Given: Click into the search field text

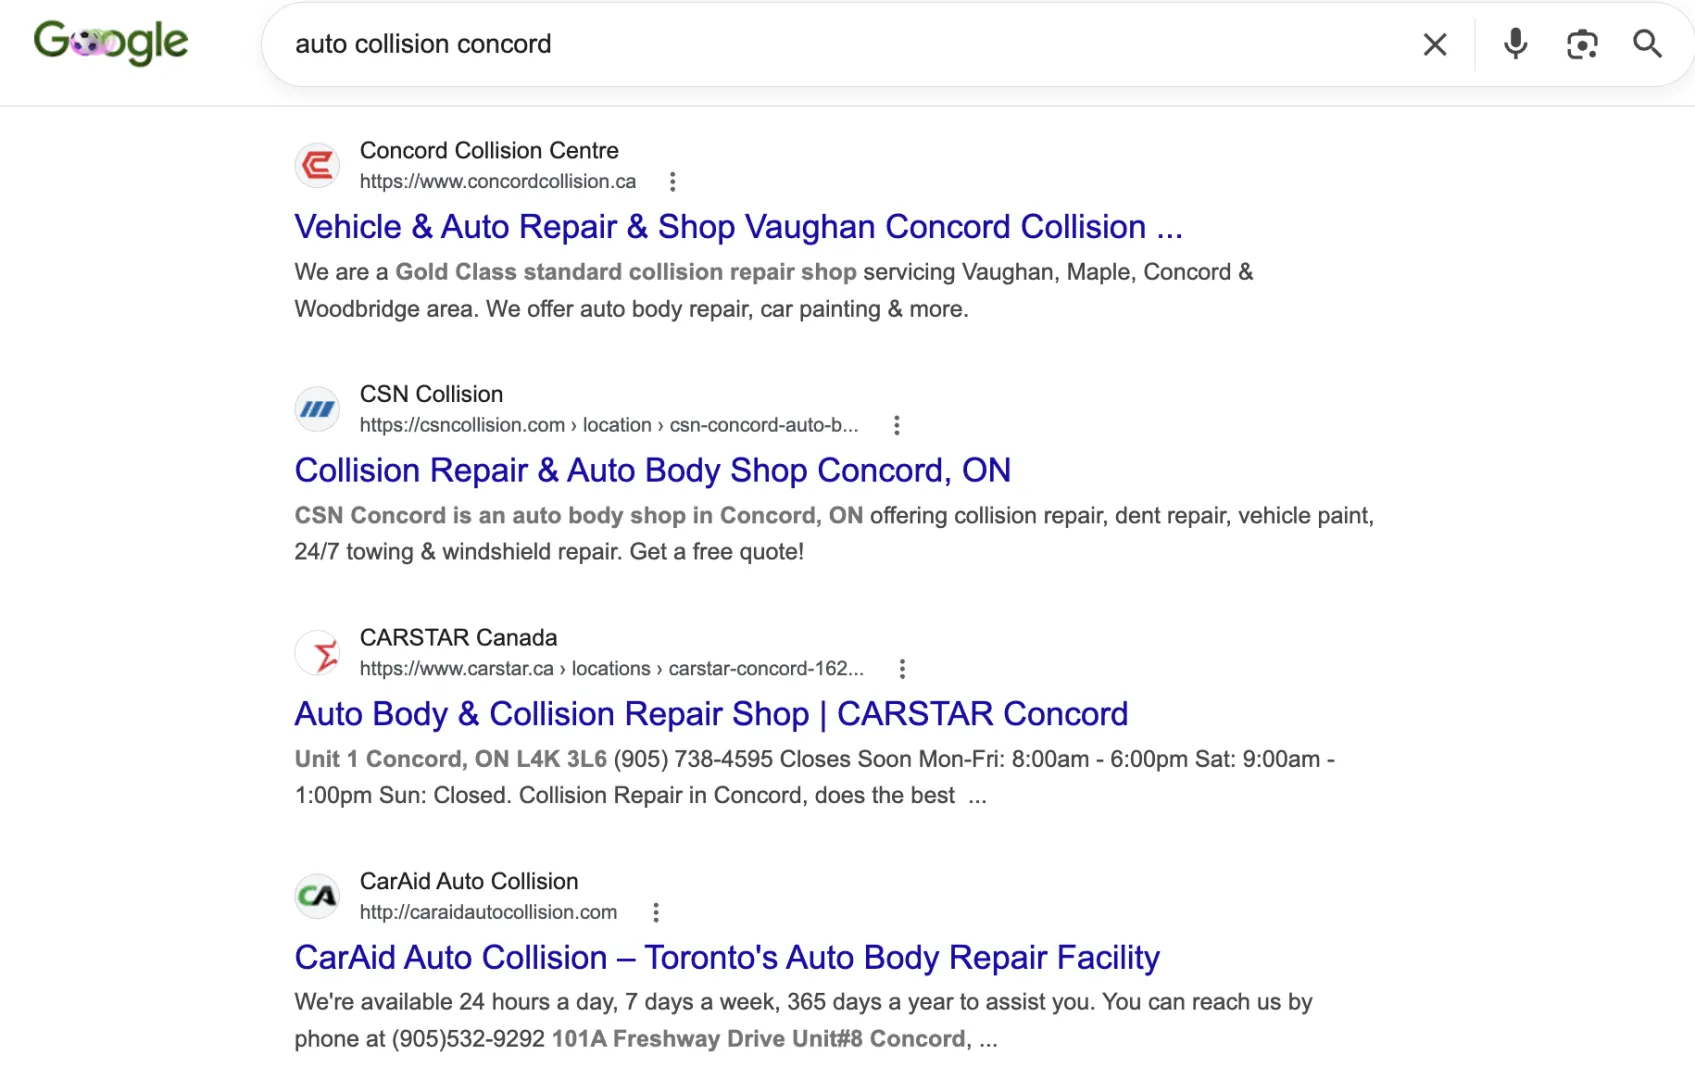Looking at the screenshot, I should click(423, 44).
